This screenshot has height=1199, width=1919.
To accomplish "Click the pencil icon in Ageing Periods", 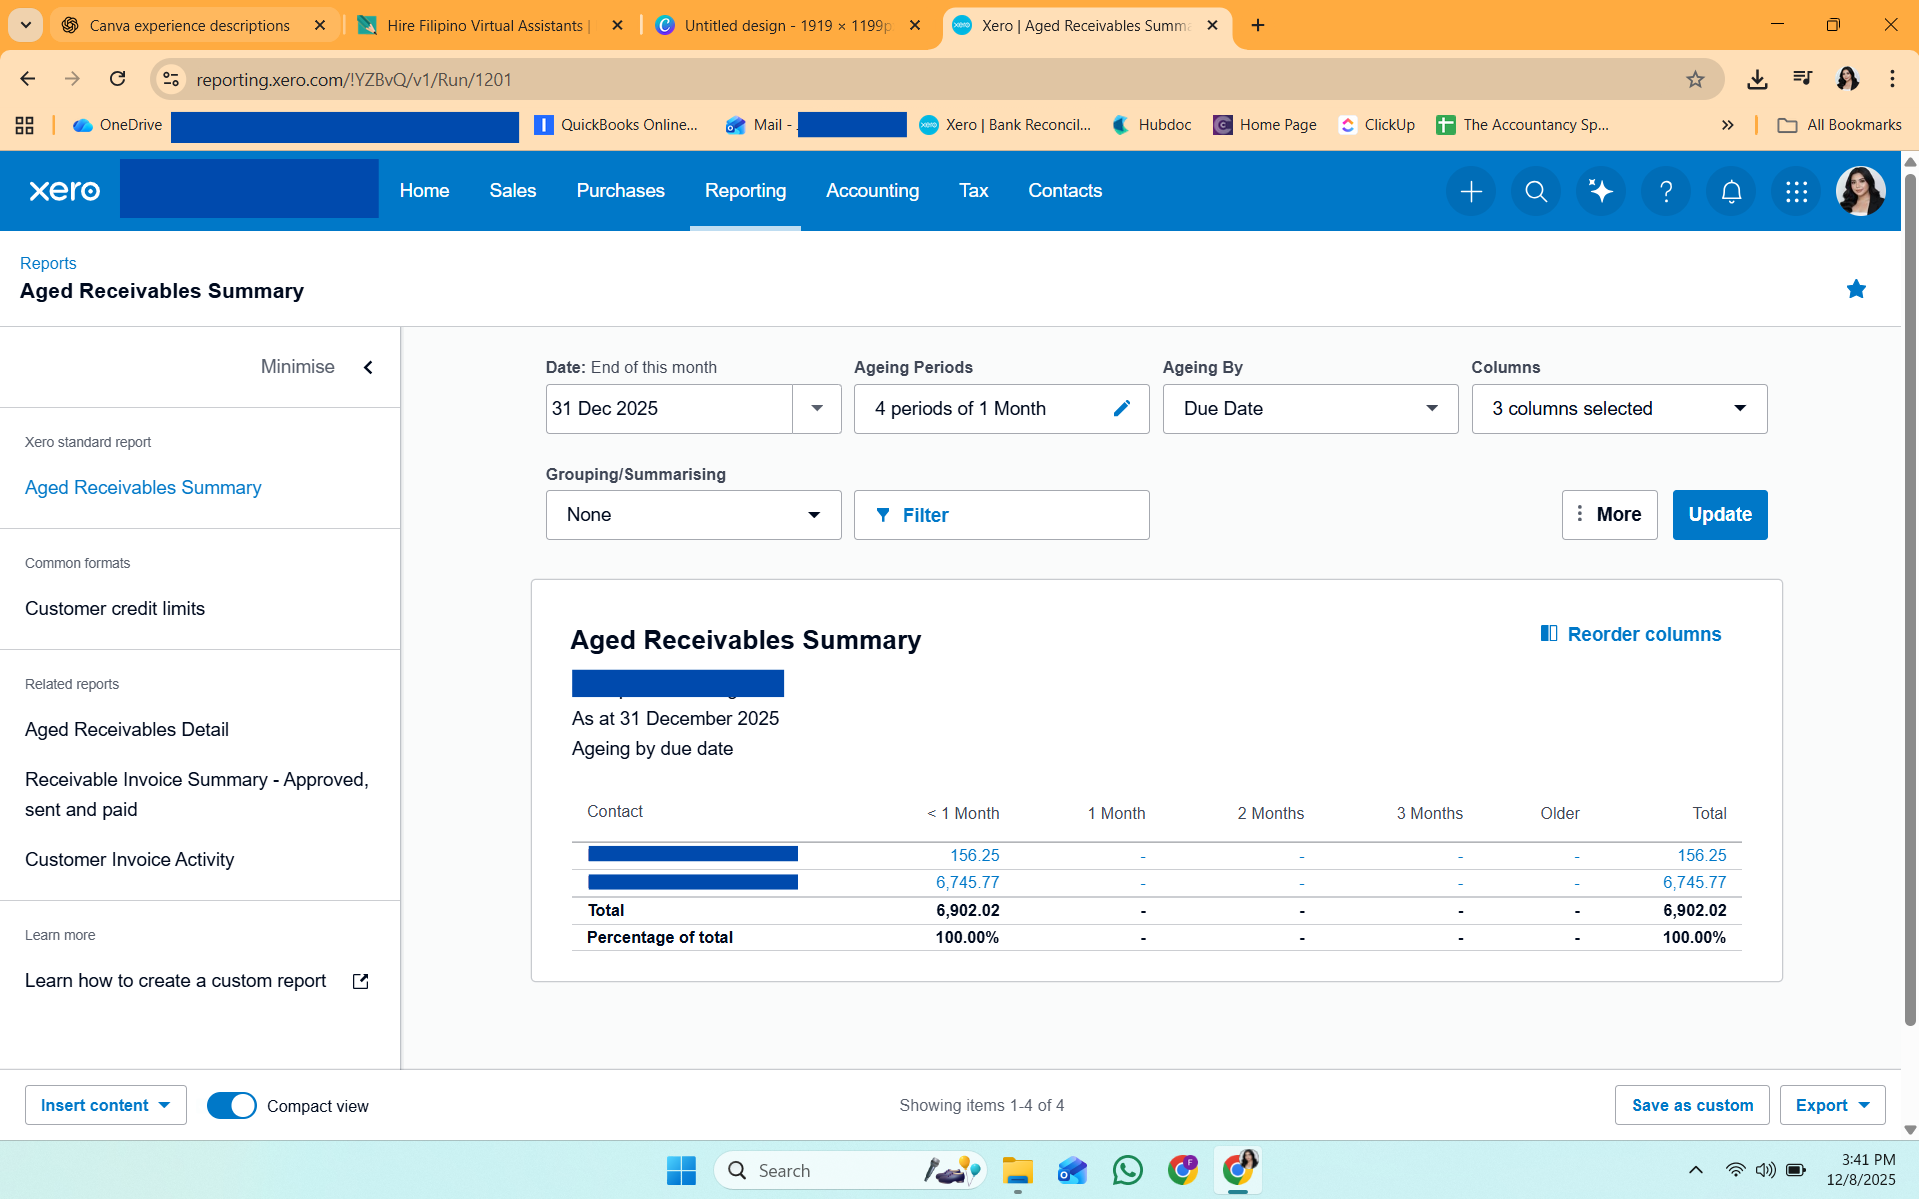I will 1122,408.
